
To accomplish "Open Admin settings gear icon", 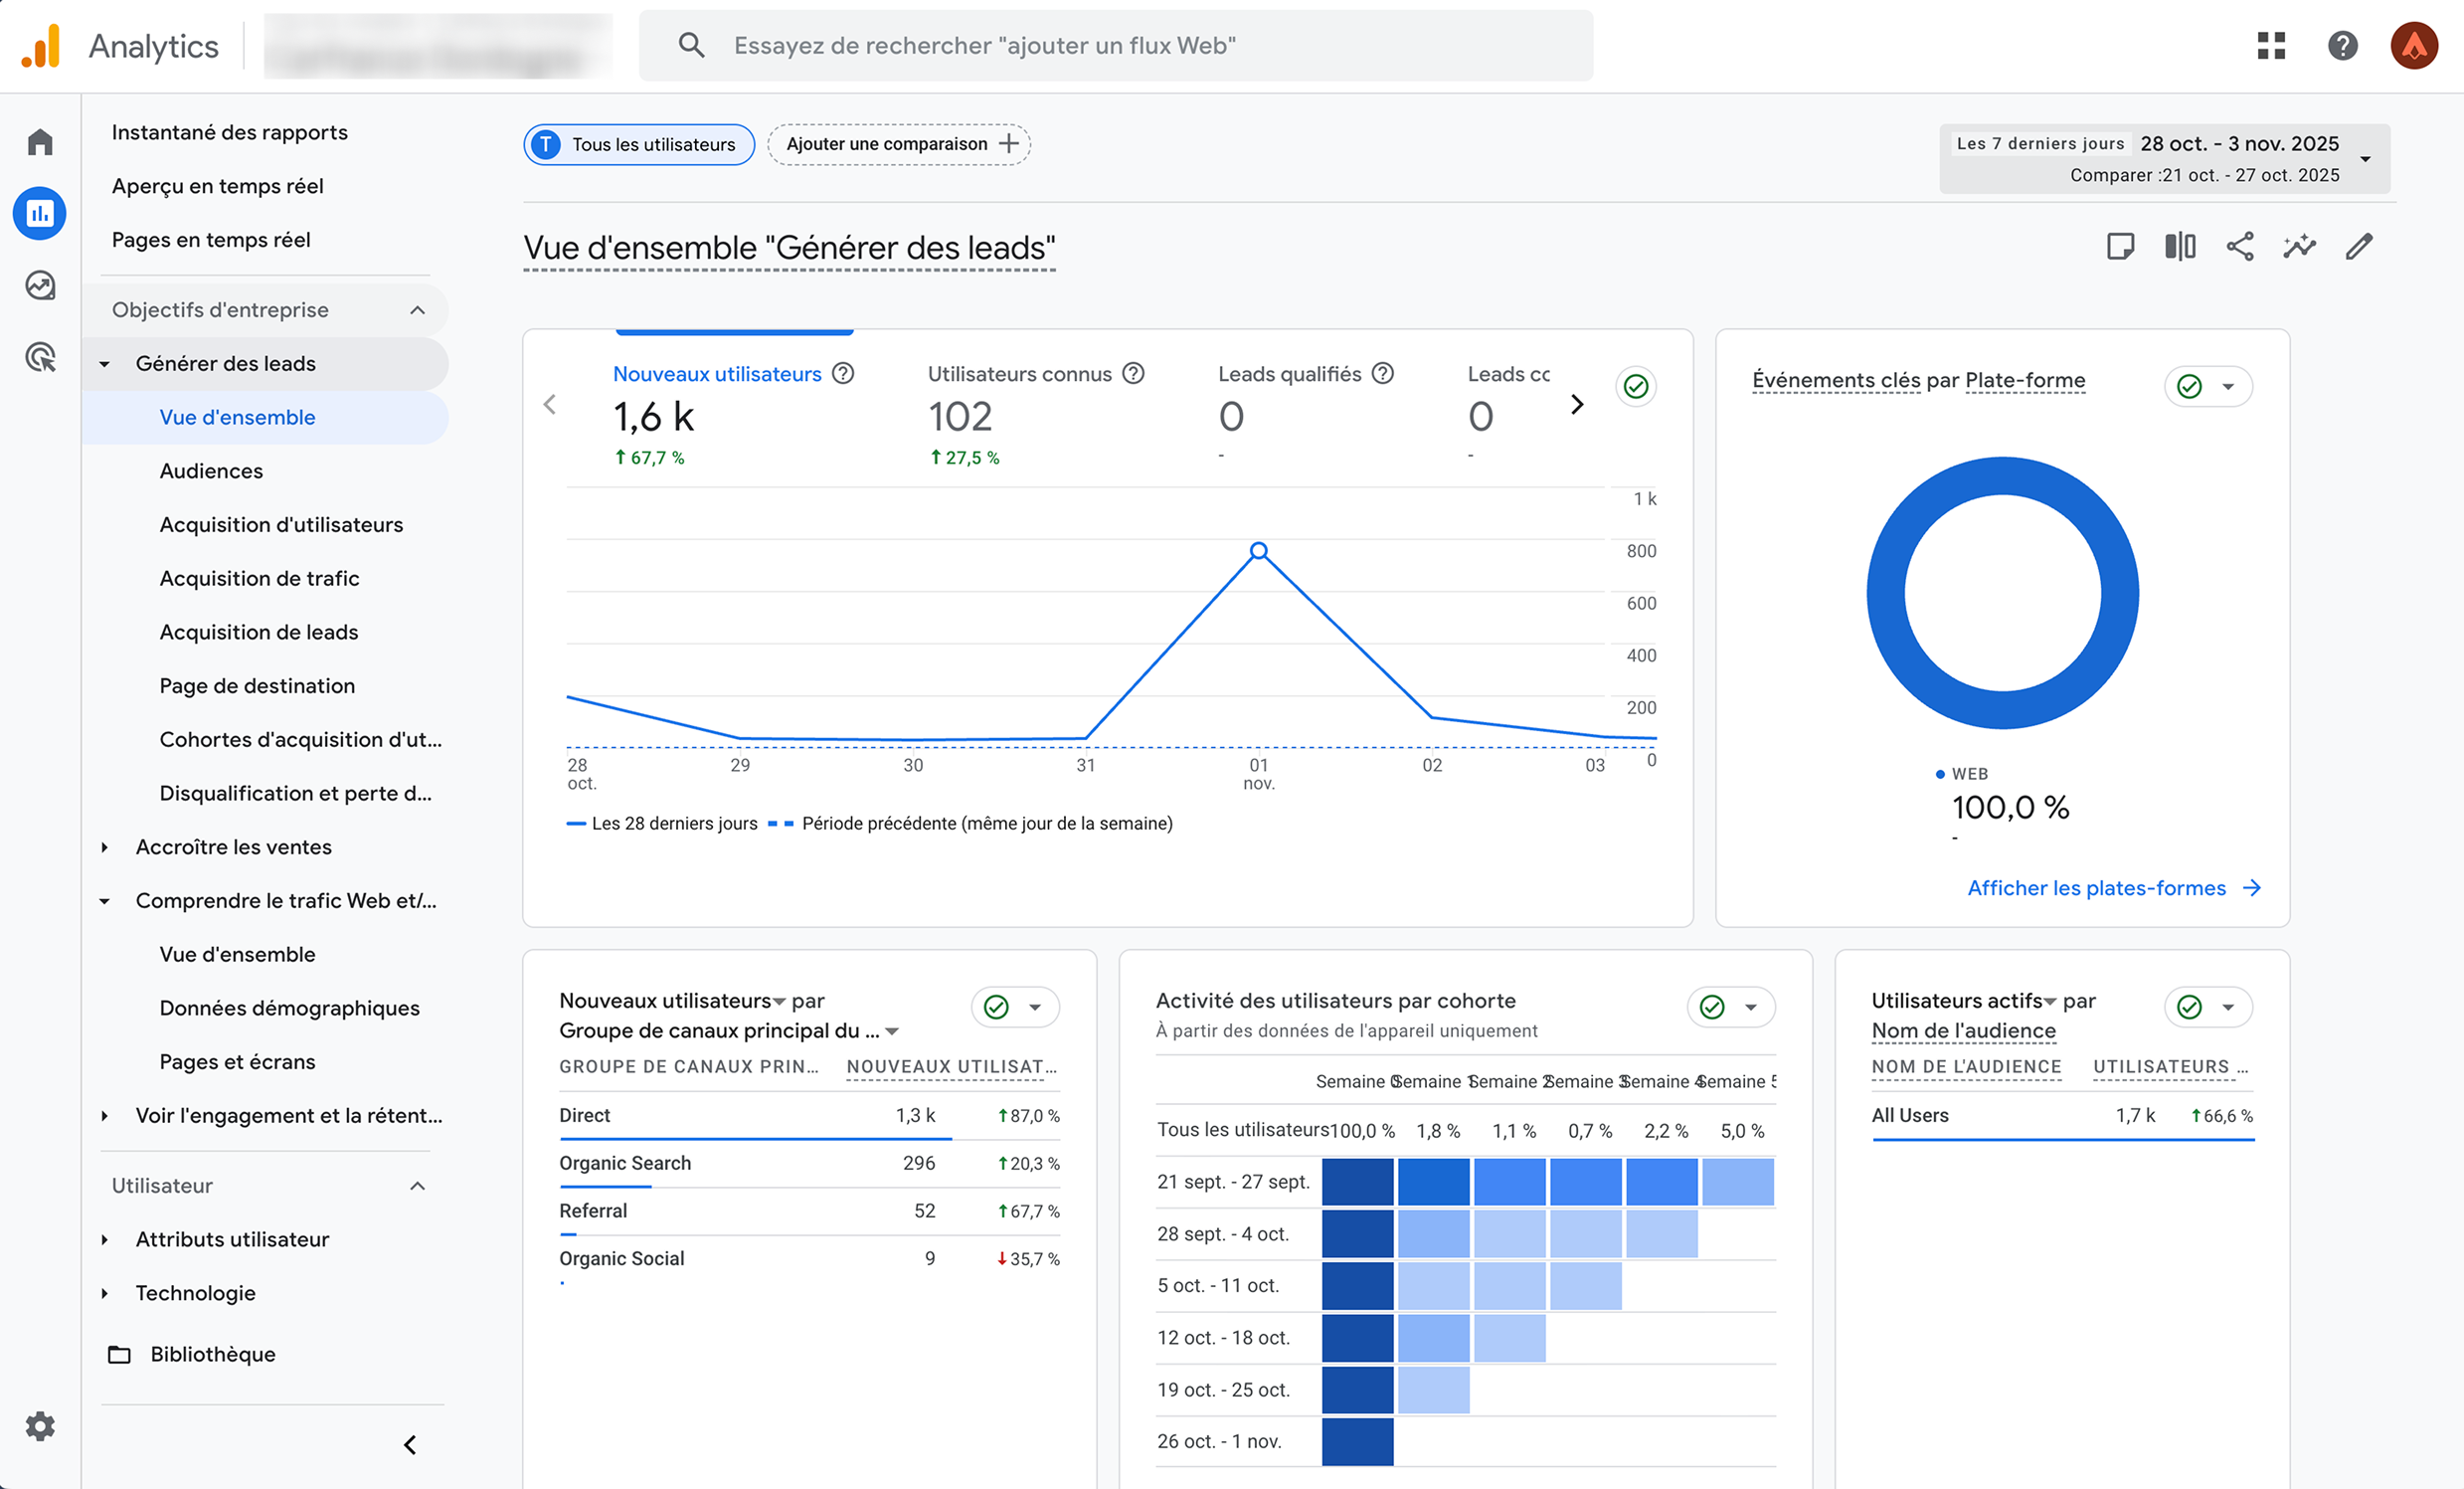I will [40, 1425].
